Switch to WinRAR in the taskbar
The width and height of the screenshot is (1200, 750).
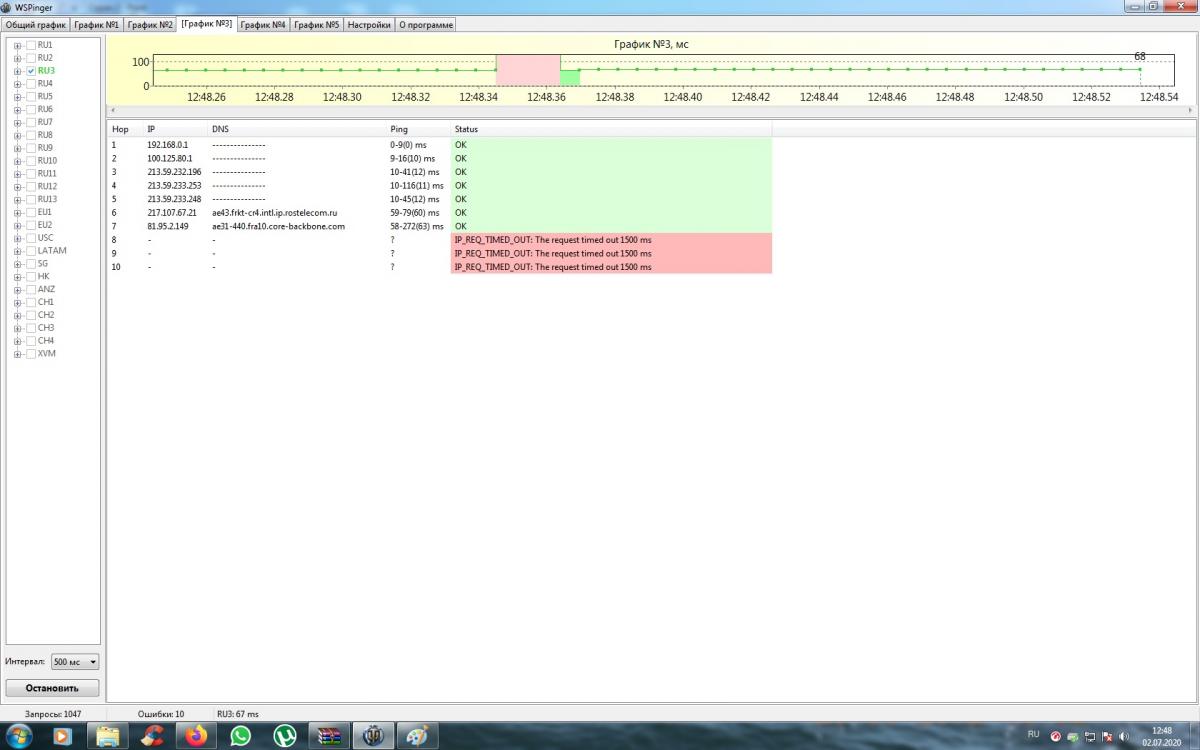[329, 736]
